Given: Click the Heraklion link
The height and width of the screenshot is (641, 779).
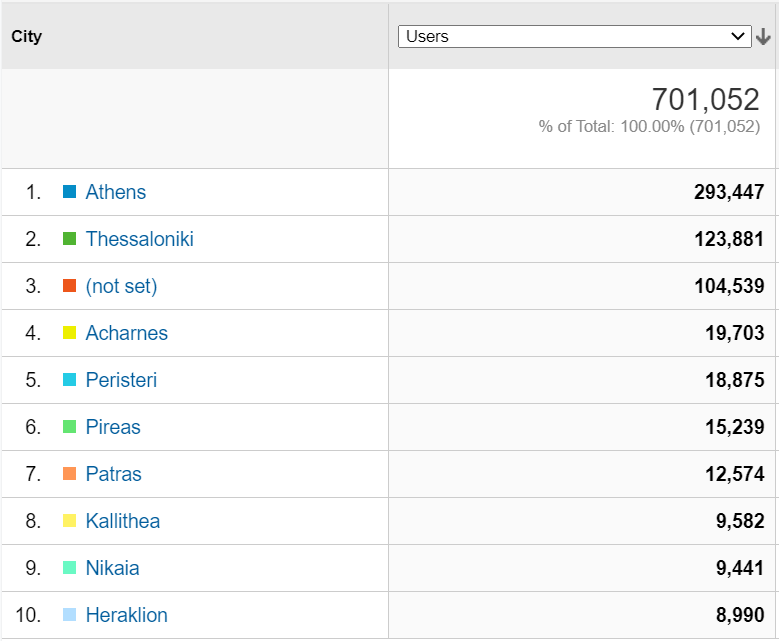Looking at the screenshot, I should 127,615.
